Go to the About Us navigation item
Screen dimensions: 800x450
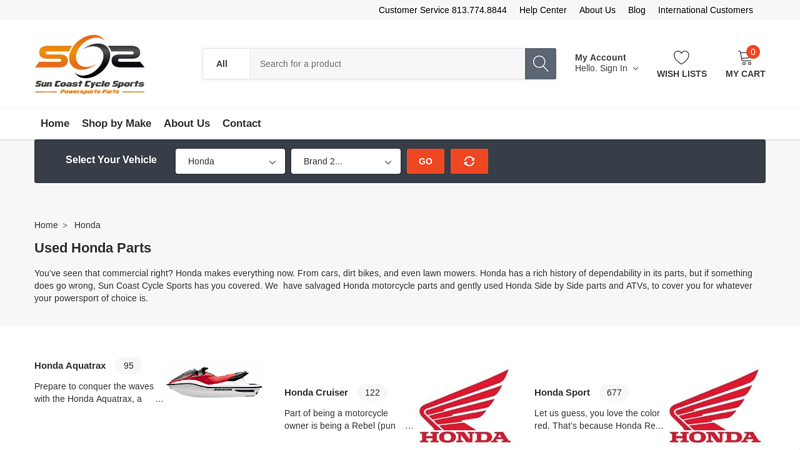[187, 123]
